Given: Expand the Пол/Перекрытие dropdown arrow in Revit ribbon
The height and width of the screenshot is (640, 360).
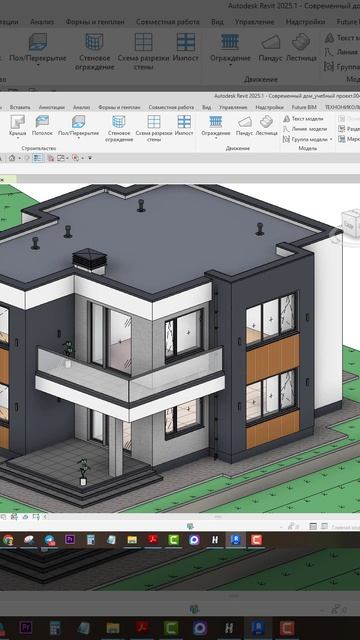Looking at the screenshot, I should [x=78, y=138].
